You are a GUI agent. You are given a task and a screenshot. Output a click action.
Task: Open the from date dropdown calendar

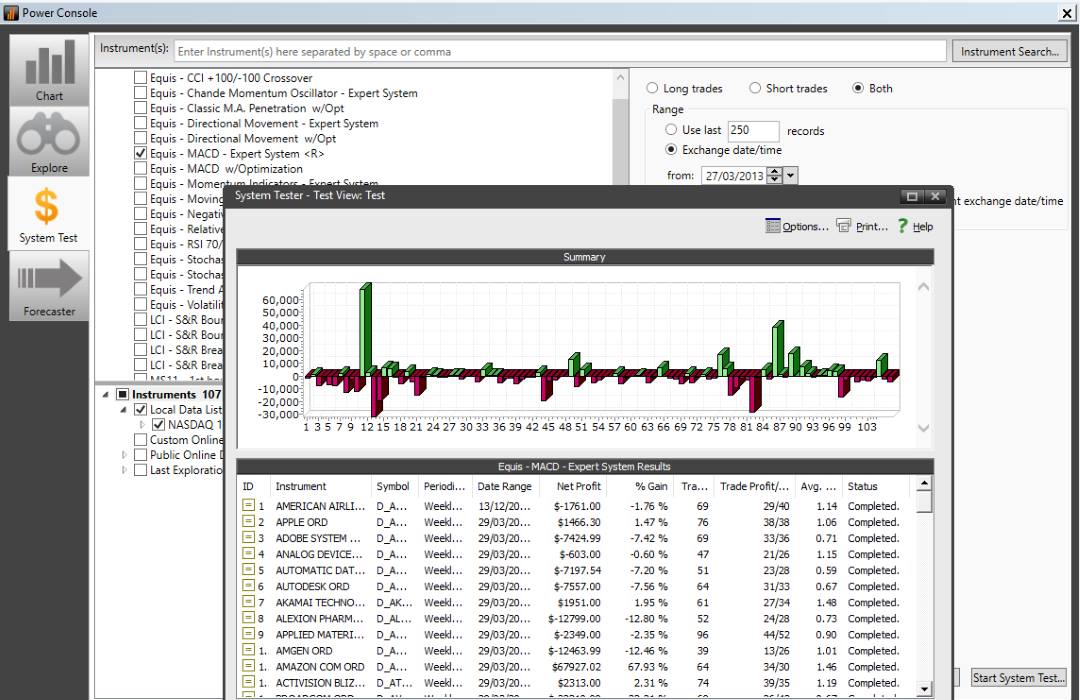(790, 174)
